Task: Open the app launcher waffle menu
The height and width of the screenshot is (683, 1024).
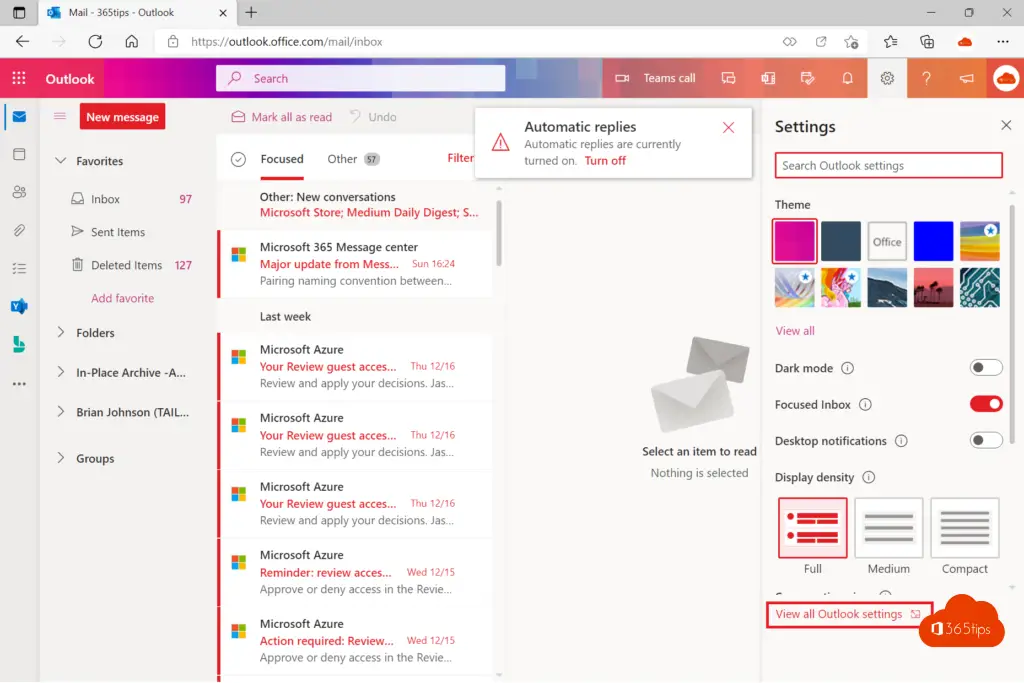Action: coord(19,78)
